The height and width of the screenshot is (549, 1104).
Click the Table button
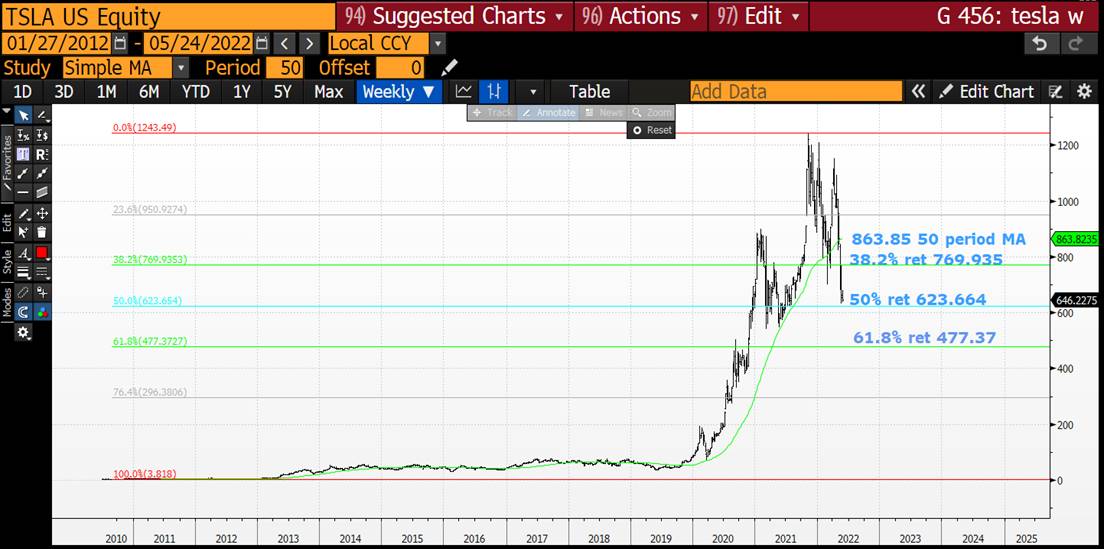click(x=589, y=92)
